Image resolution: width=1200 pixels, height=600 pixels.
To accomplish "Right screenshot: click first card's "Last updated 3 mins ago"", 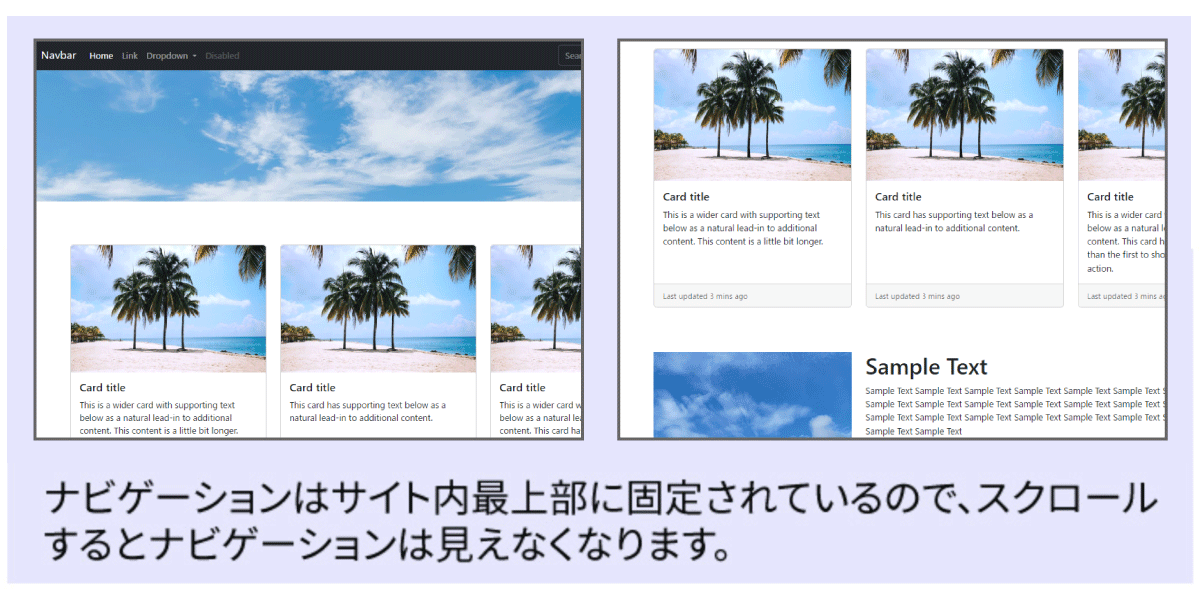I will pyautogui.click(x=705, y=296).
